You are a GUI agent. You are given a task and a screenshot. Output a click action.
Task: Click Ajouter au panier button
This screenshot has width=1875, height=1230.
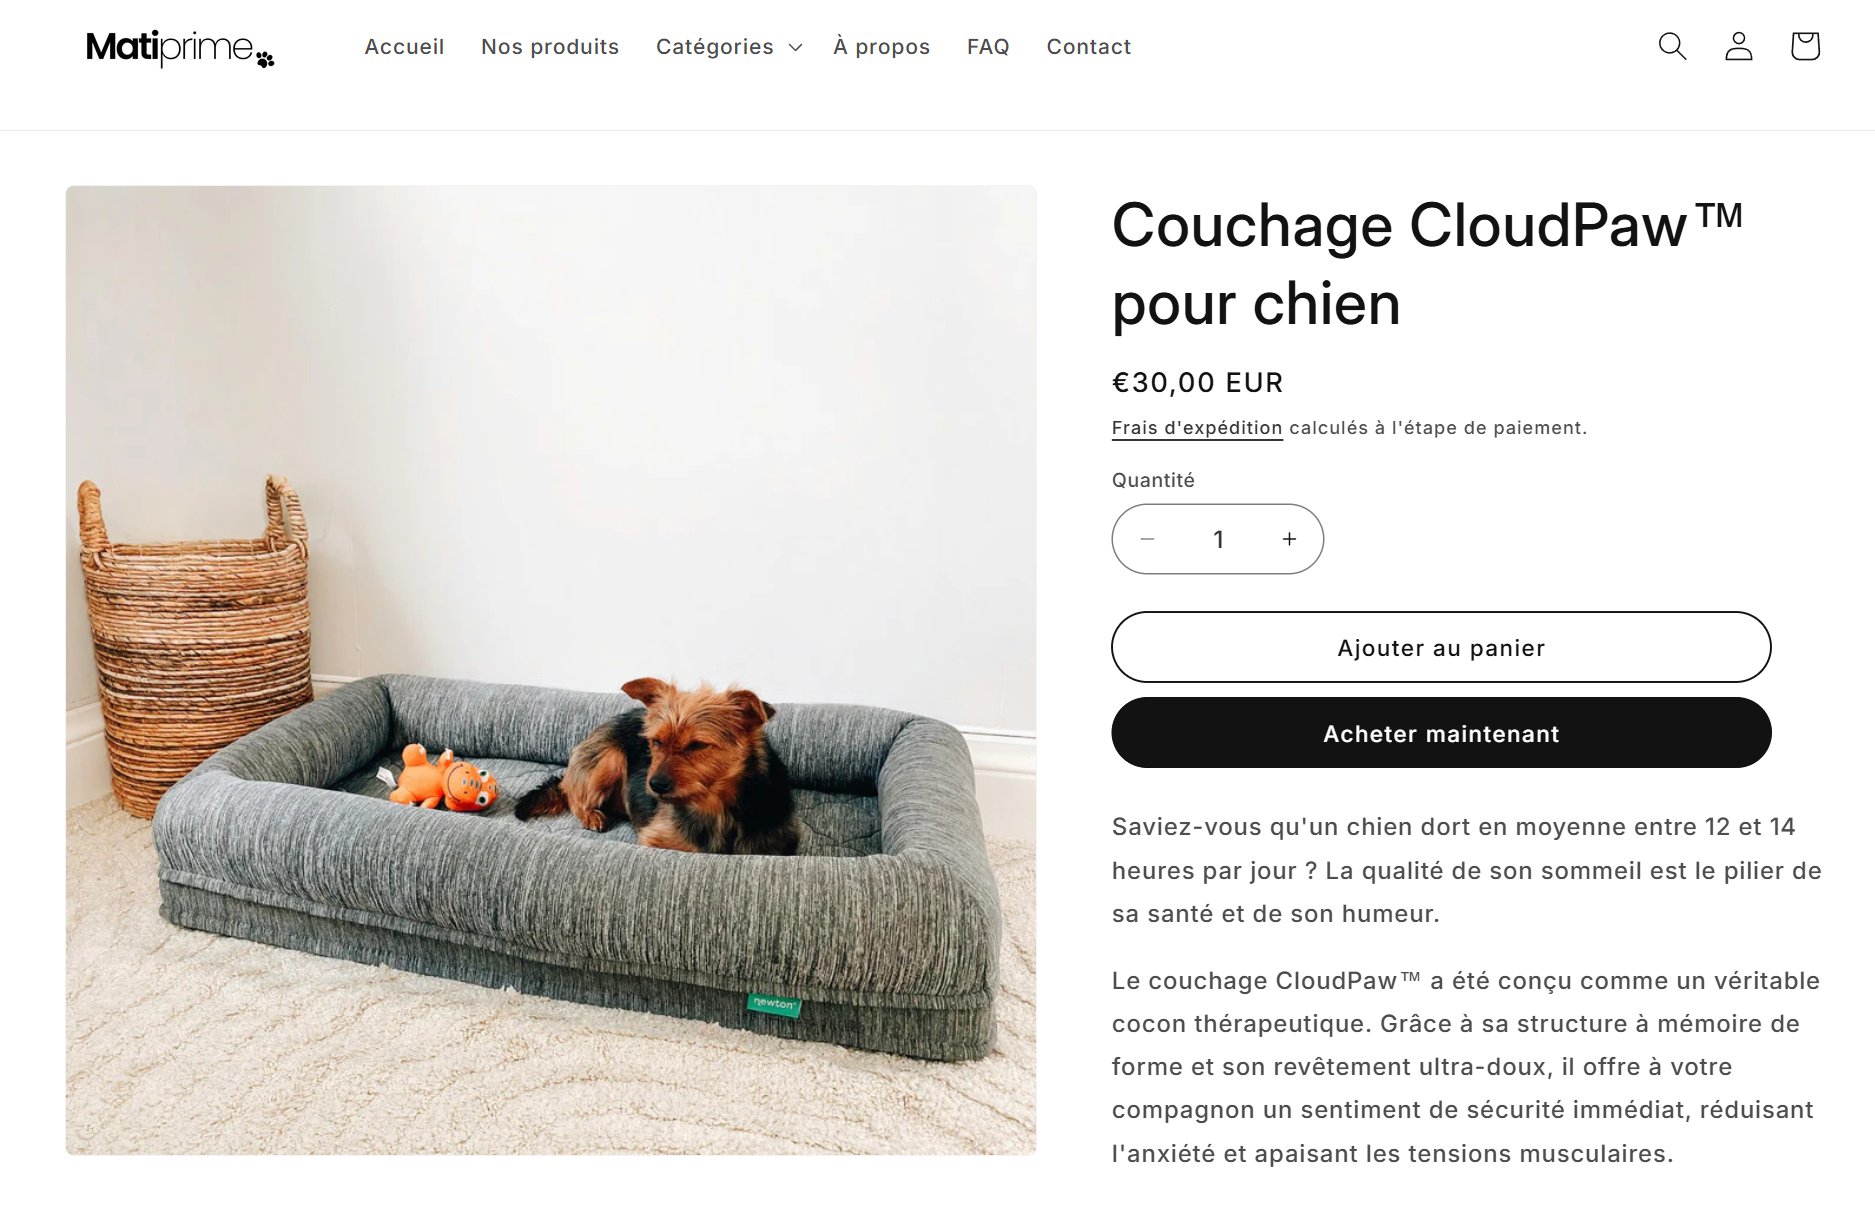point(1441,647)
